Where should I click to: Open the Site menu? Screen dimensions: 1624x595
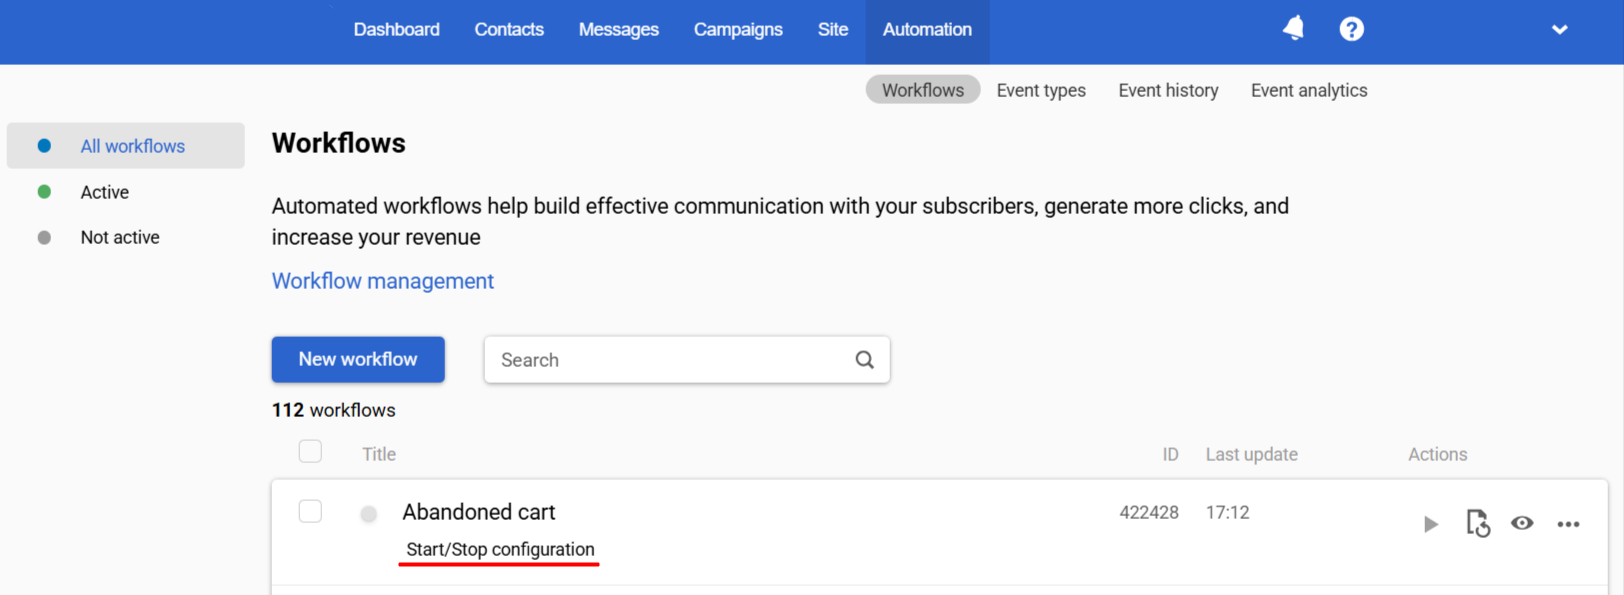pos(832,30)
